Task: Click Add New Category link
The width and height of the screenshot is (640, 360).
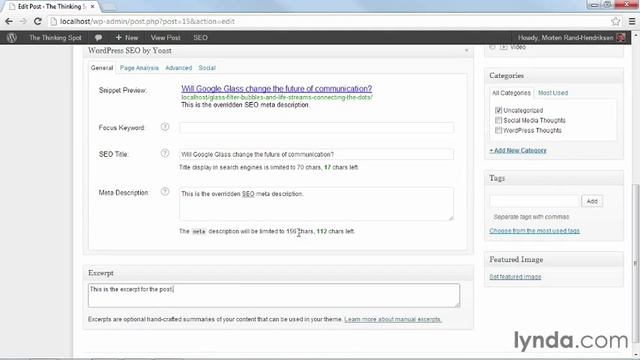Action: pyautogui.click(x=518, y=150)
